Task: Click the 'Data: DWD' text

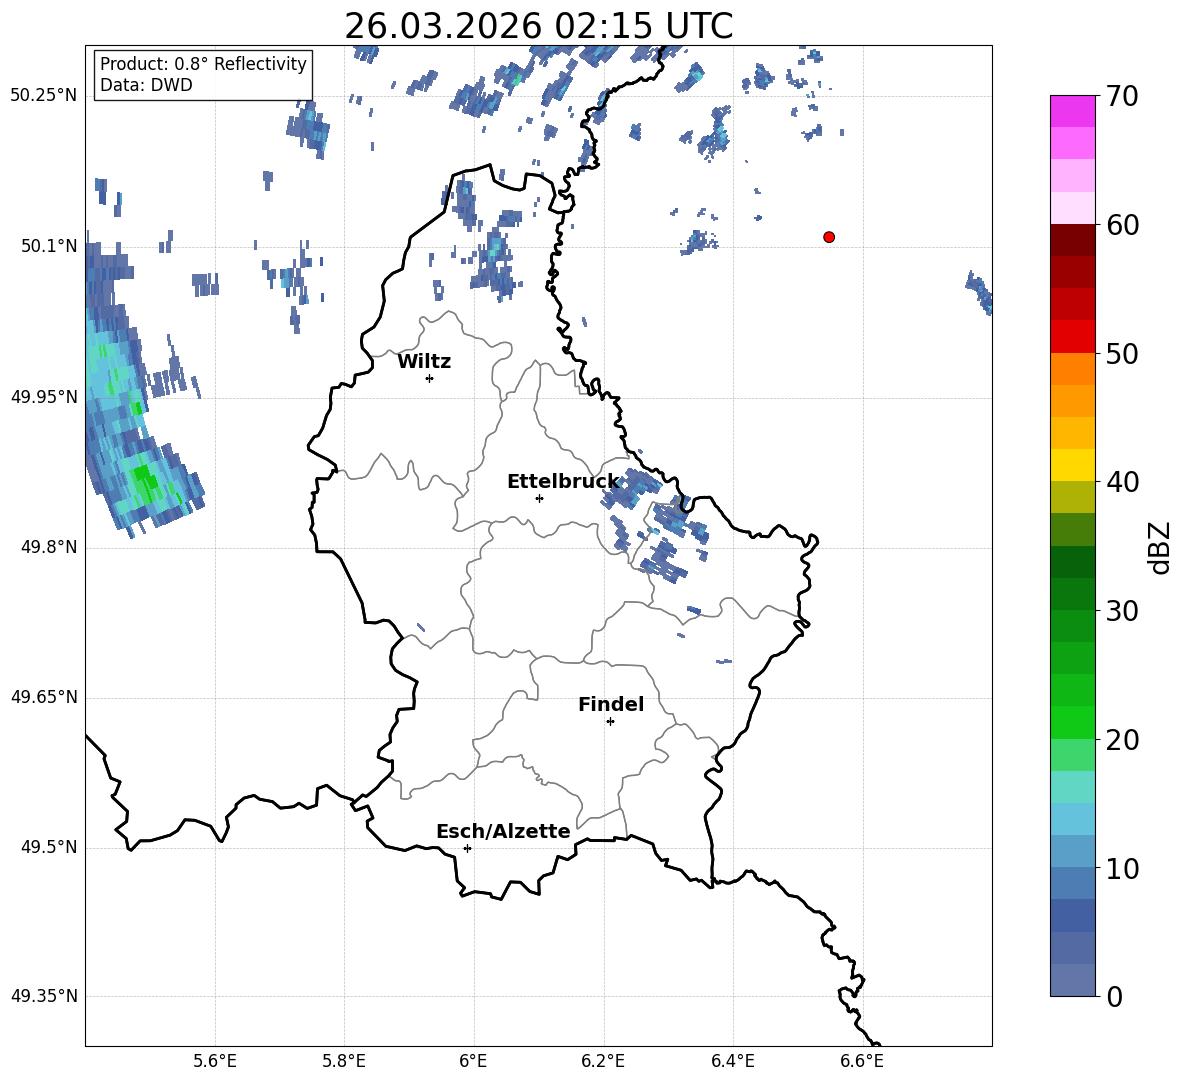Action: [146, 85]
